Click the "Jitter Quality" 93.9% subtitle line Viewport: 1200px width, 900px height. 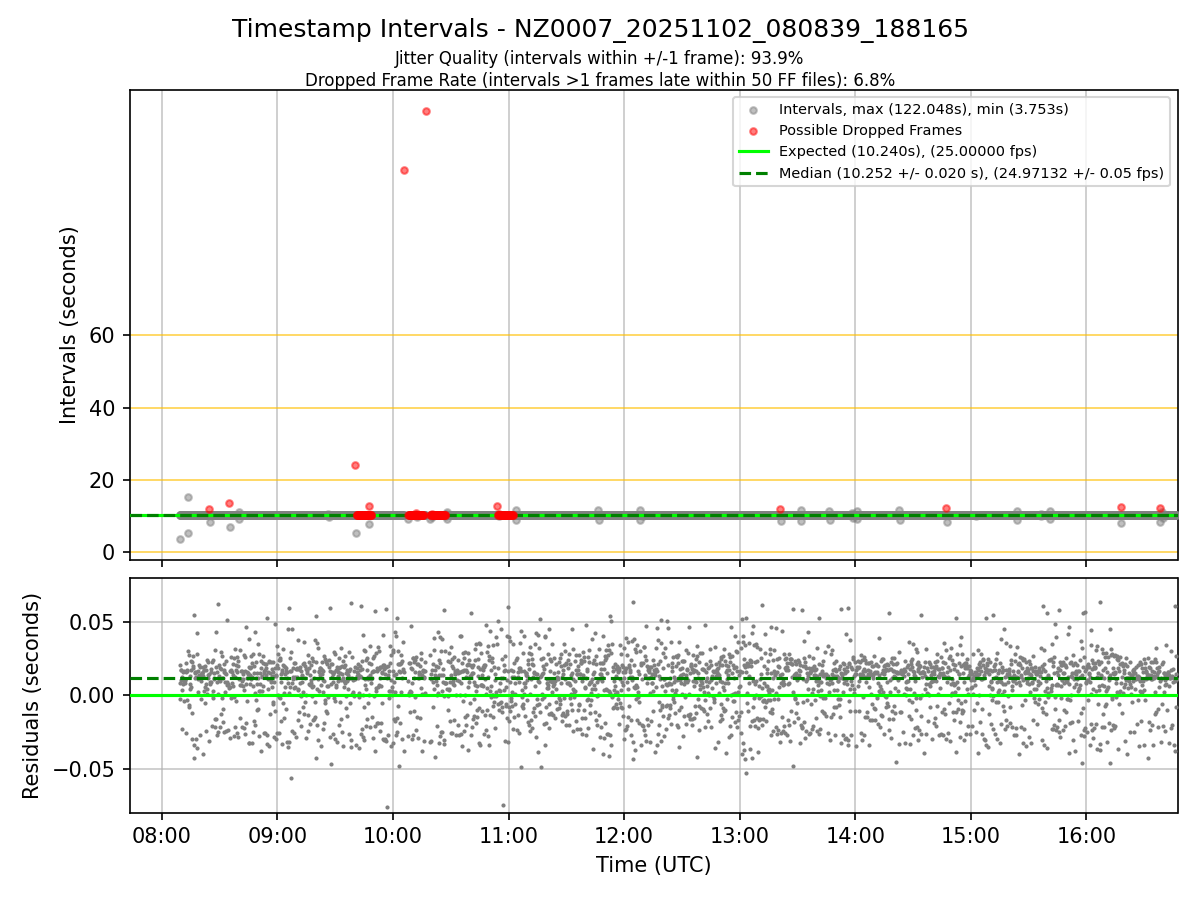pos(599,58)
